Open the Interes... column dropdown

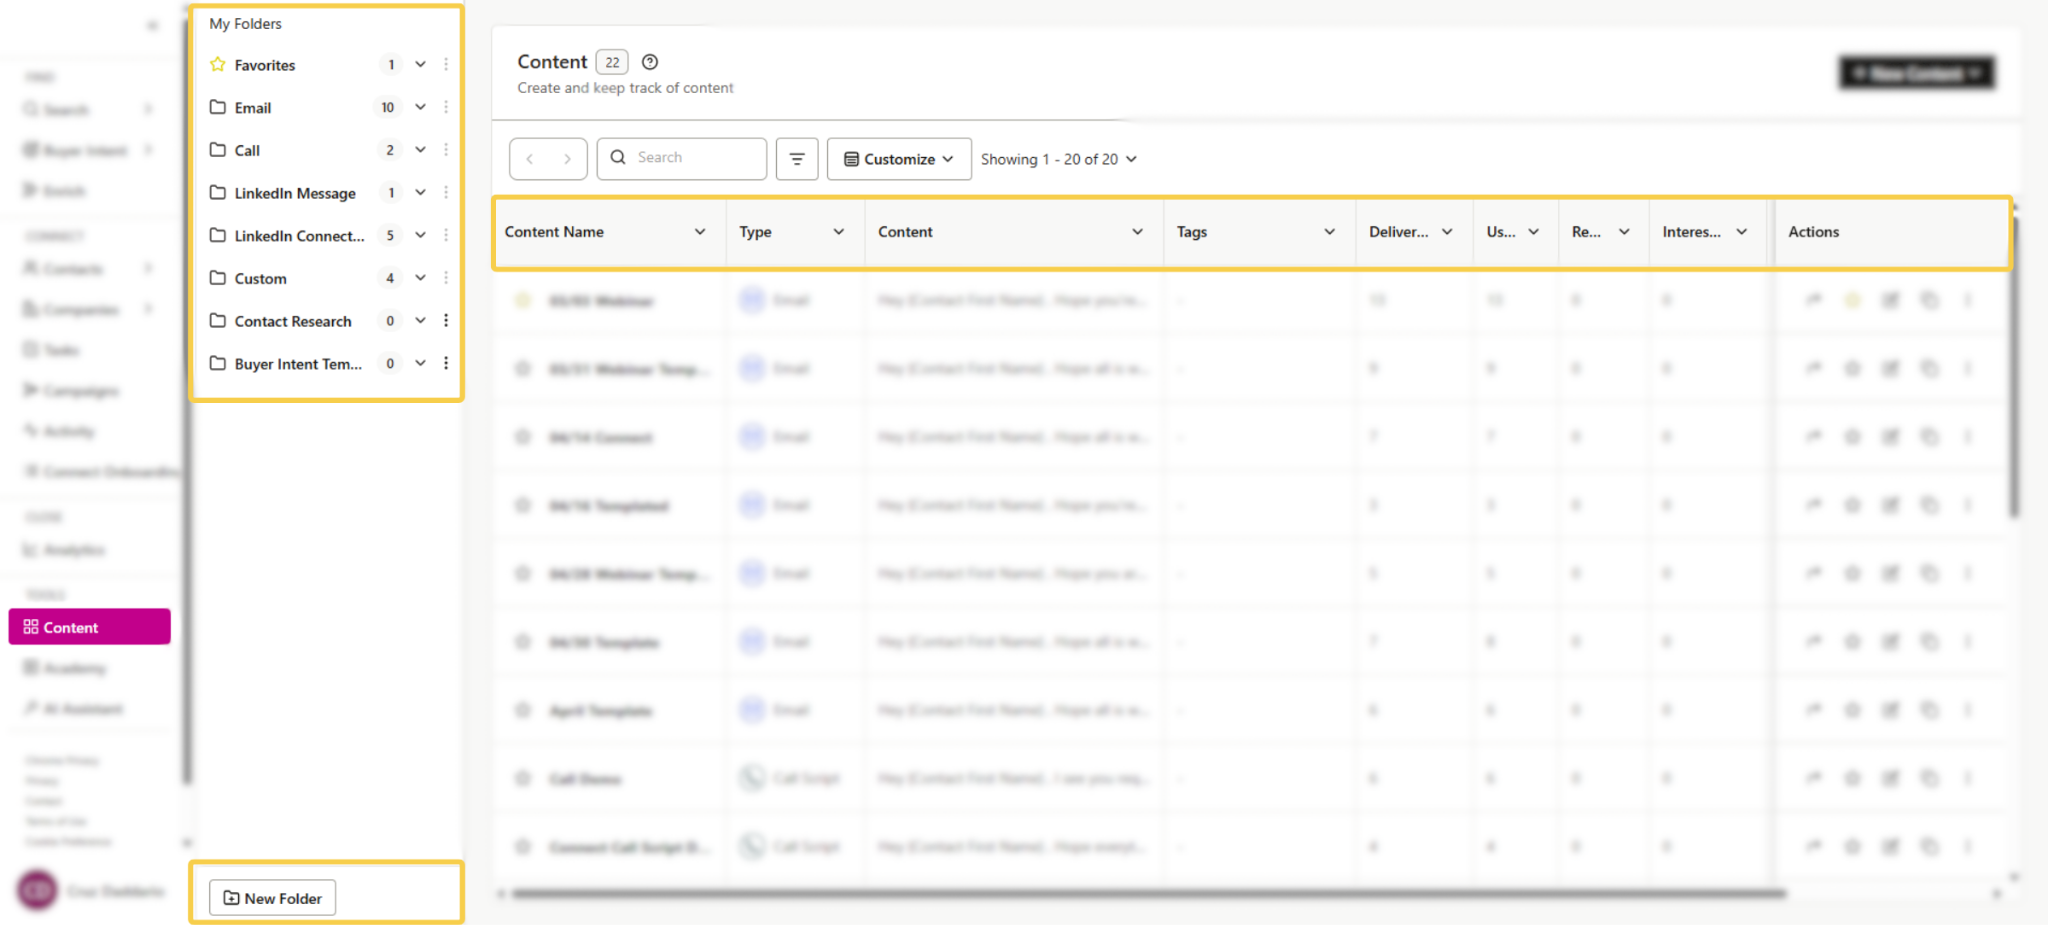[1742, 232]
